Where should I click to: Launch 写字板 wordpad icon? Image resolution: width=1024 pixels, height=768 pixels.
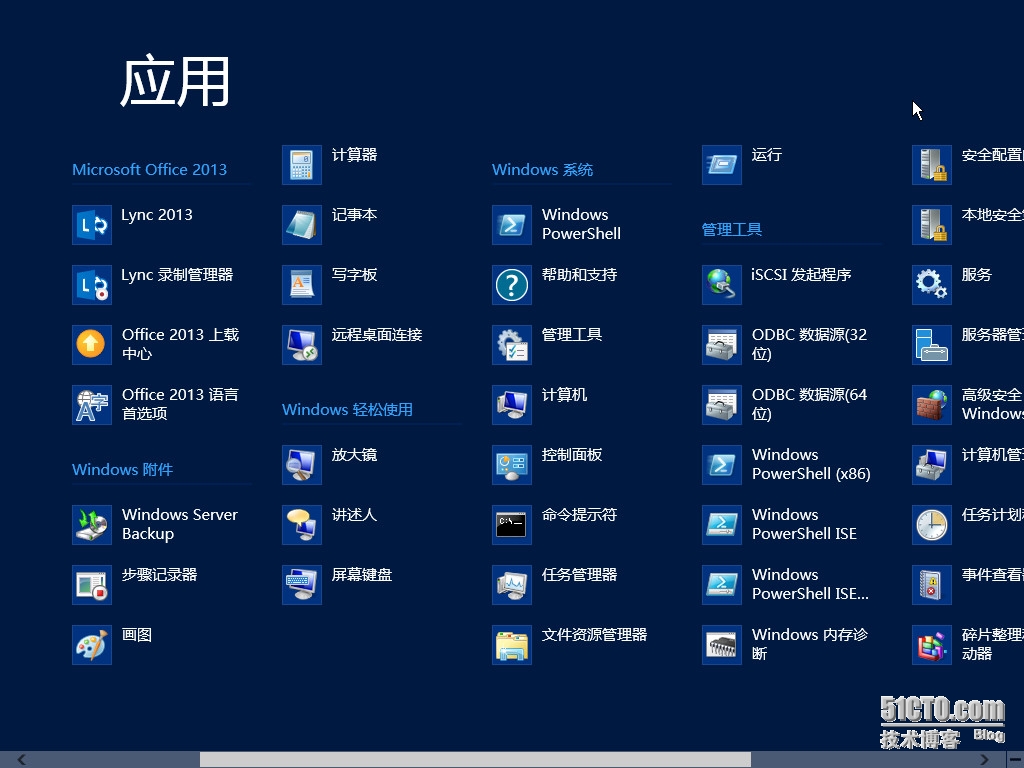[x=302, y=285]
